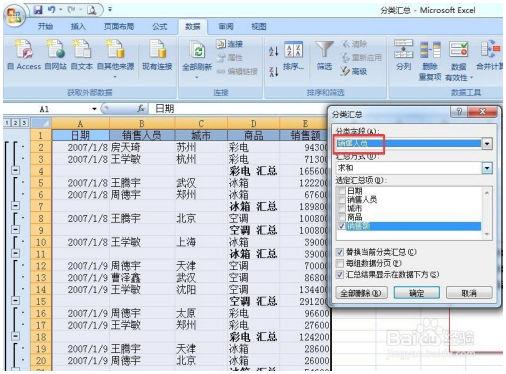Viewport: 506px width, 374px height.
Task: Switch to the 公式 tab
Action: tap(159, 26)
